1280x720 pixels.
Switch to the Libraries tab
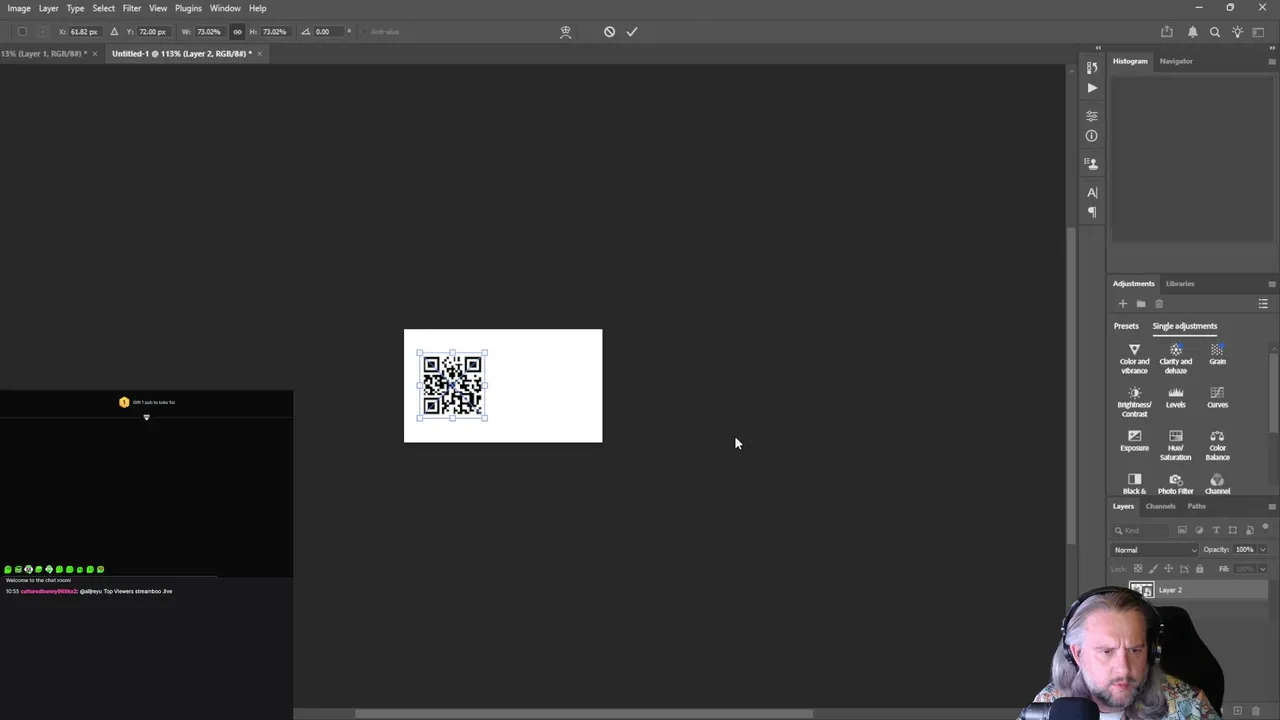coord(1180,283)
